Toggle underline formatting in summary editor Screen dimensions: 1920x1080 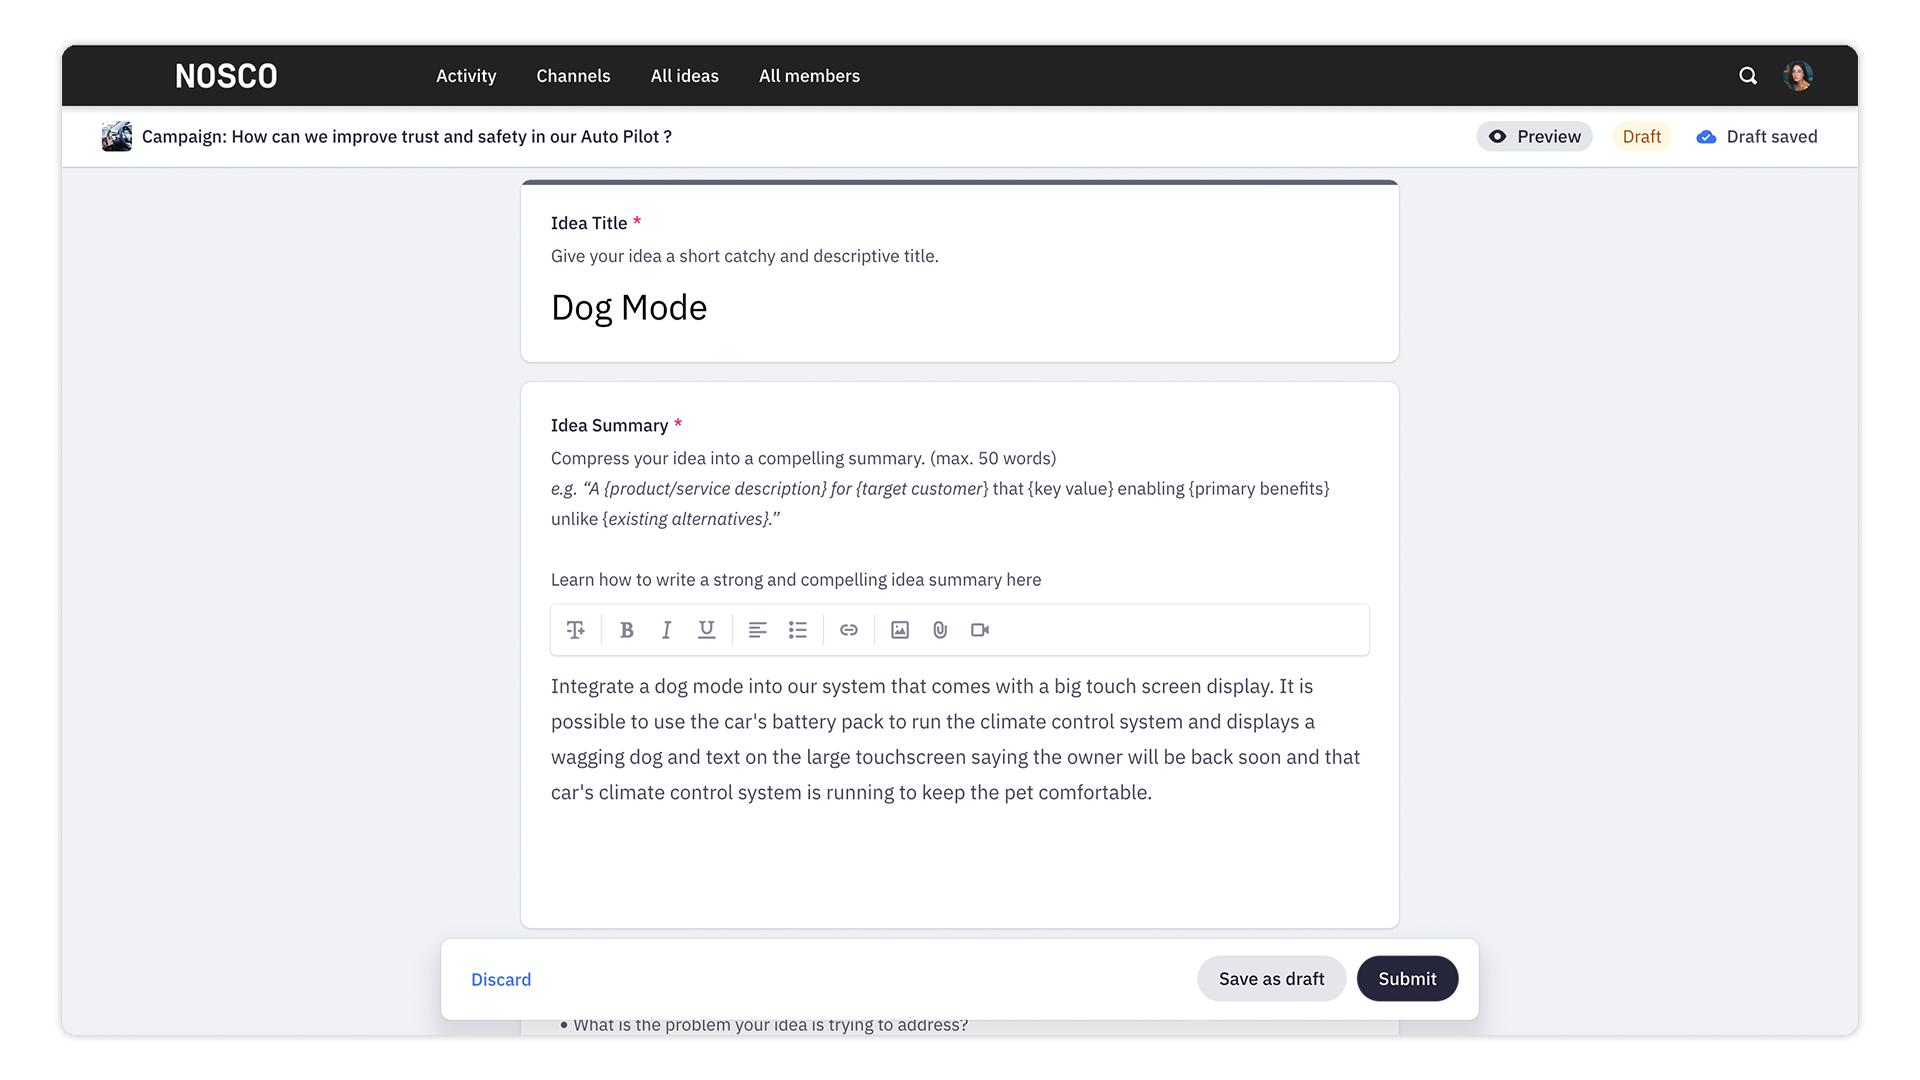click(706, 630)
